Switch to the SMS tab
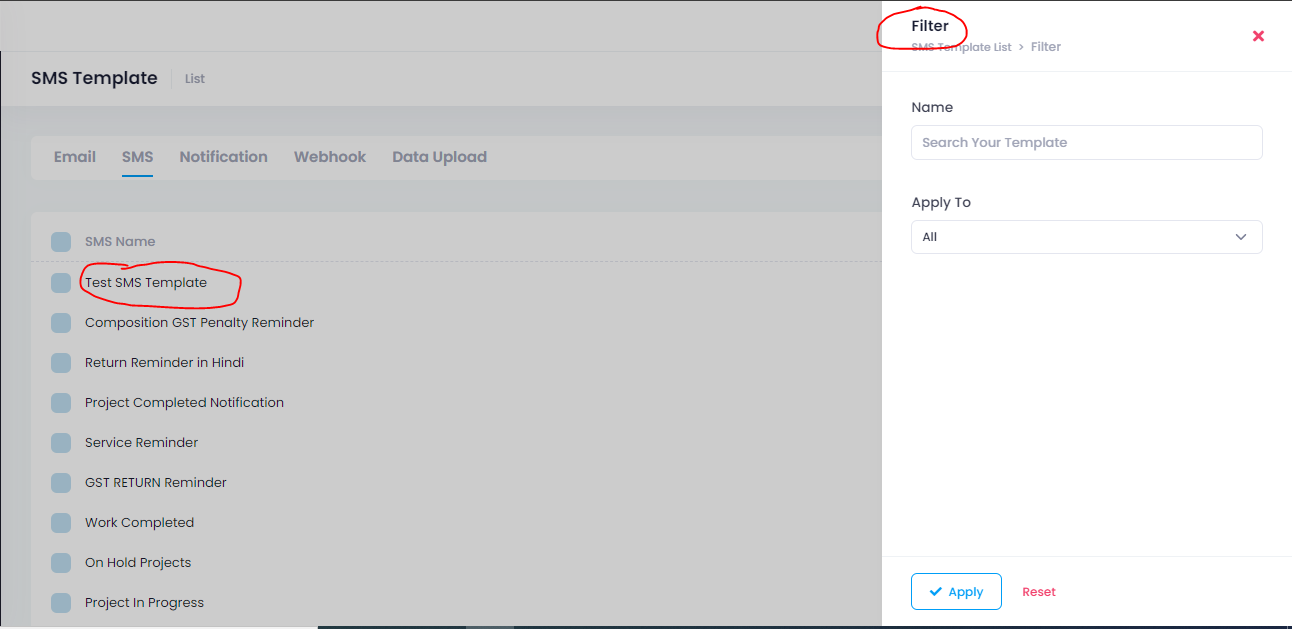1292x629 pixels. (138, 157)
